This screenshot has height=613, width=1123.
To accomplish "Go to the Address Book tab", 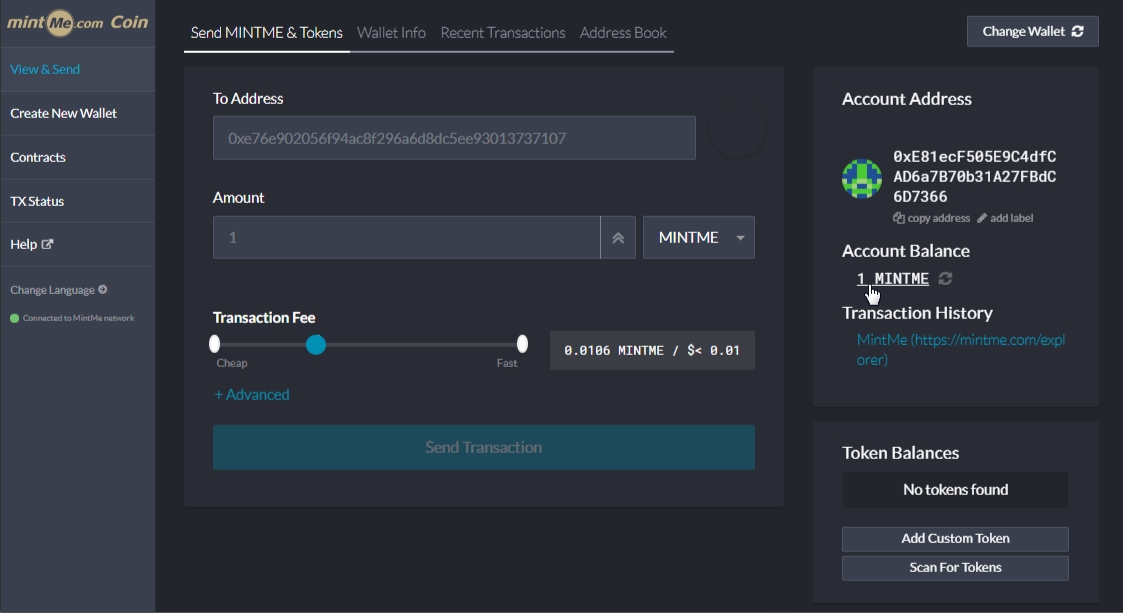I will click(623, 33).
